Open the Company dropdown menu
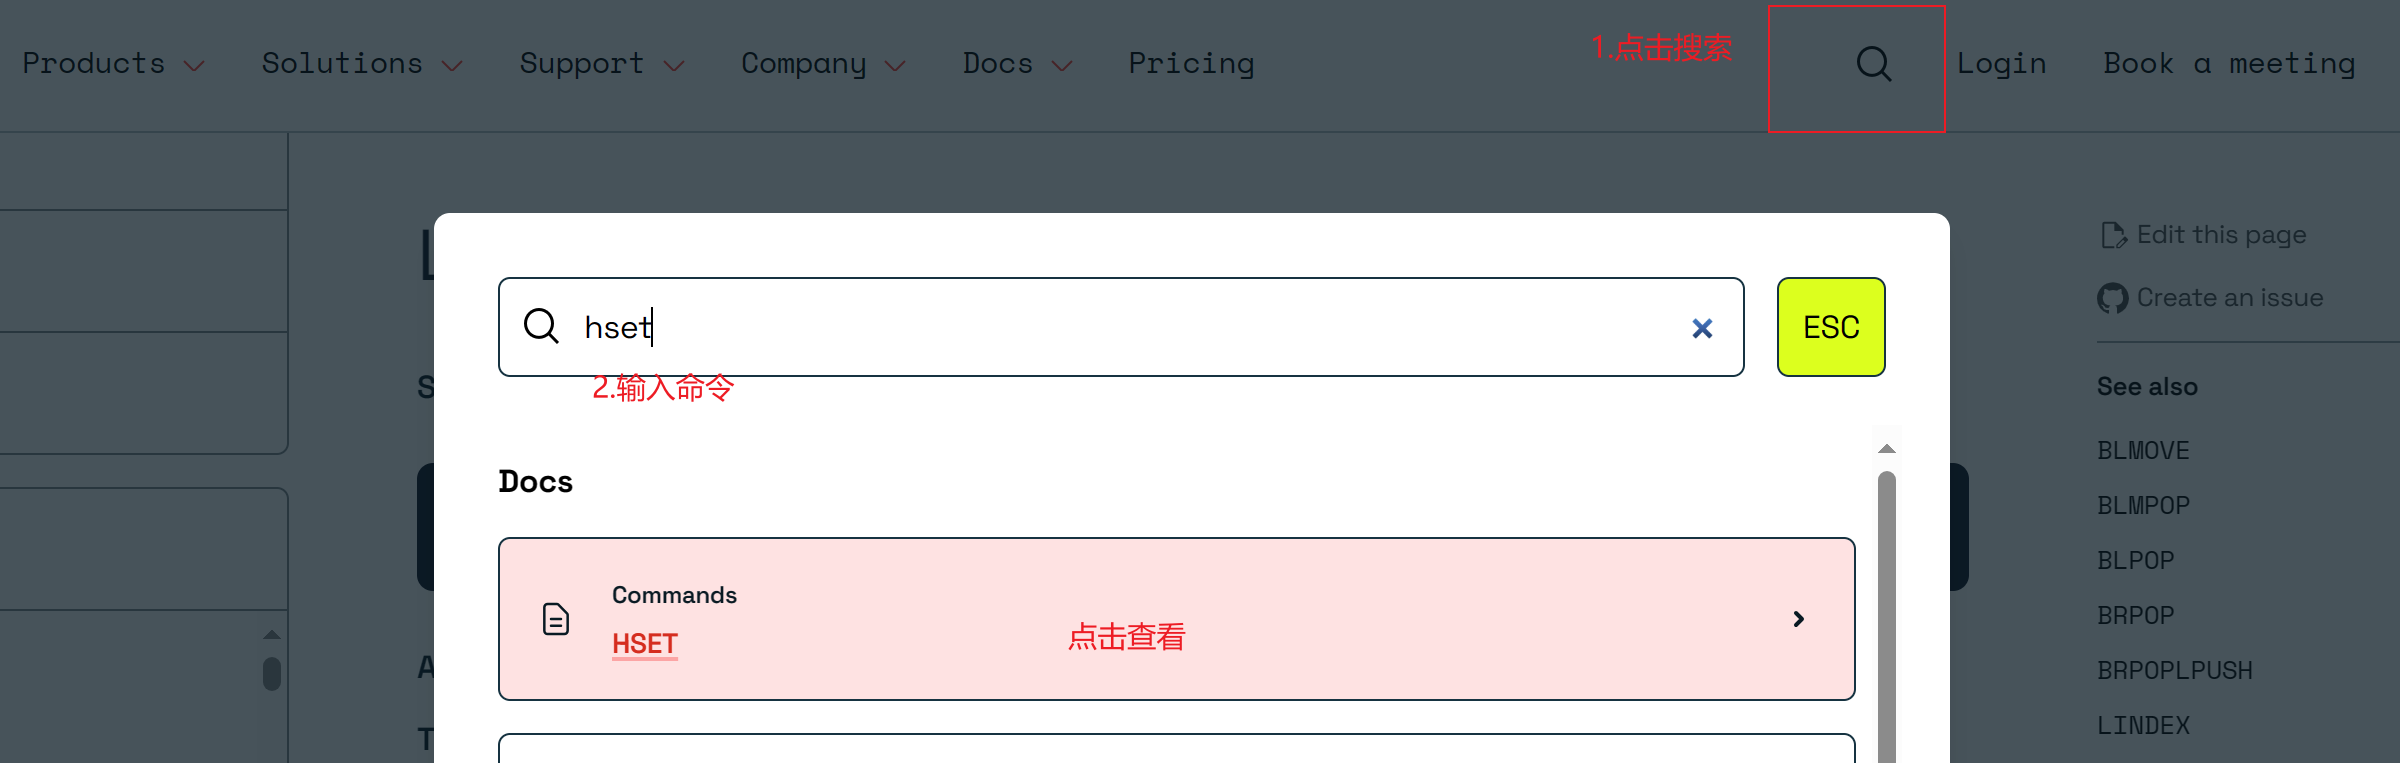Viewport: 2400px width, 763px height. (803, 63)
